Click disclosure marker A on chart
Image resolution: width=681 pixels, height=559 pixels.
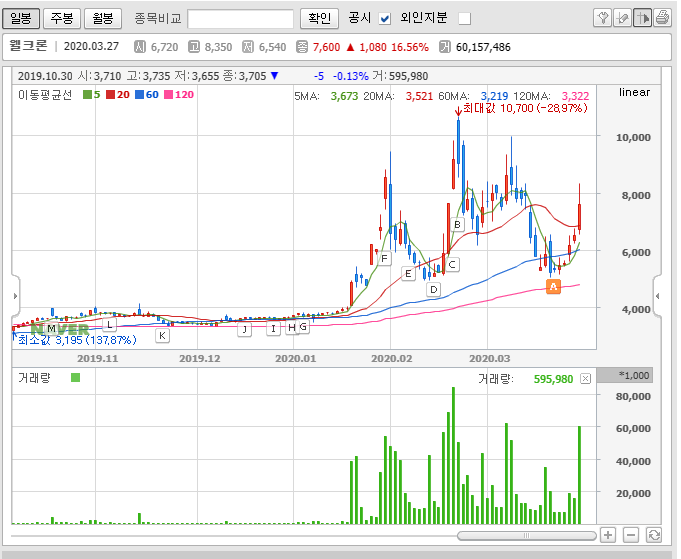(553, 287)
